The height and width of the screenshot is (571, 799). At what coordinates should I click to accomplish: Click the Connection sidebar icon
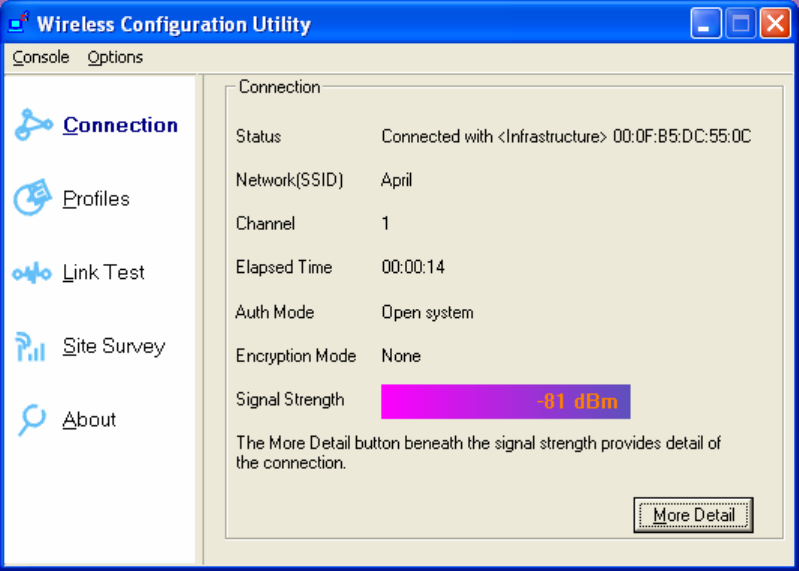33,126
